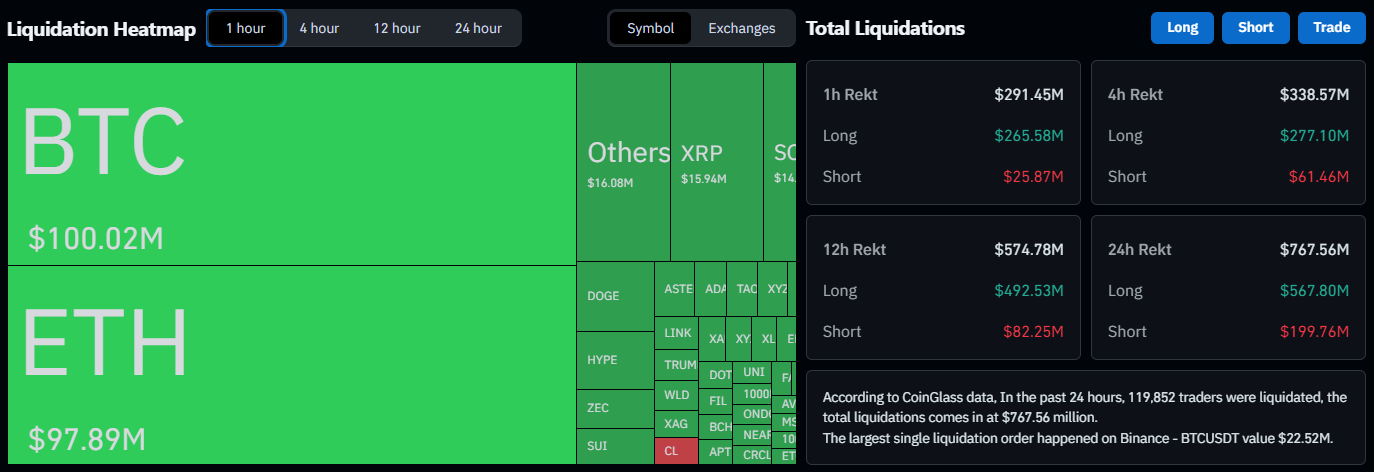
Task: Click the DOGE heatmap tile
Action: (x=615, y=296)
